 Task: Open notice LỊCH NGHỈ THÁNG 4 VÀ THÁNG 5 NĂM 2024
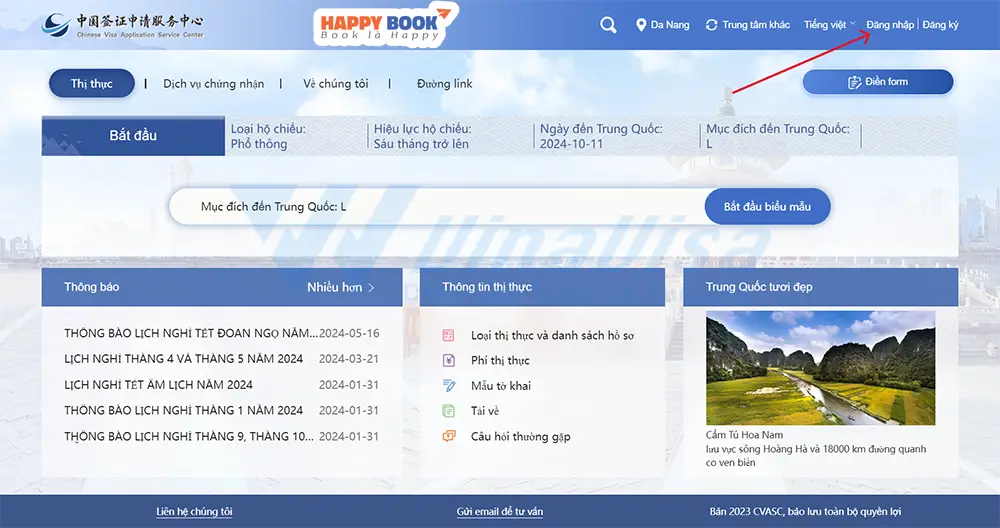click(x=184, y=359)
